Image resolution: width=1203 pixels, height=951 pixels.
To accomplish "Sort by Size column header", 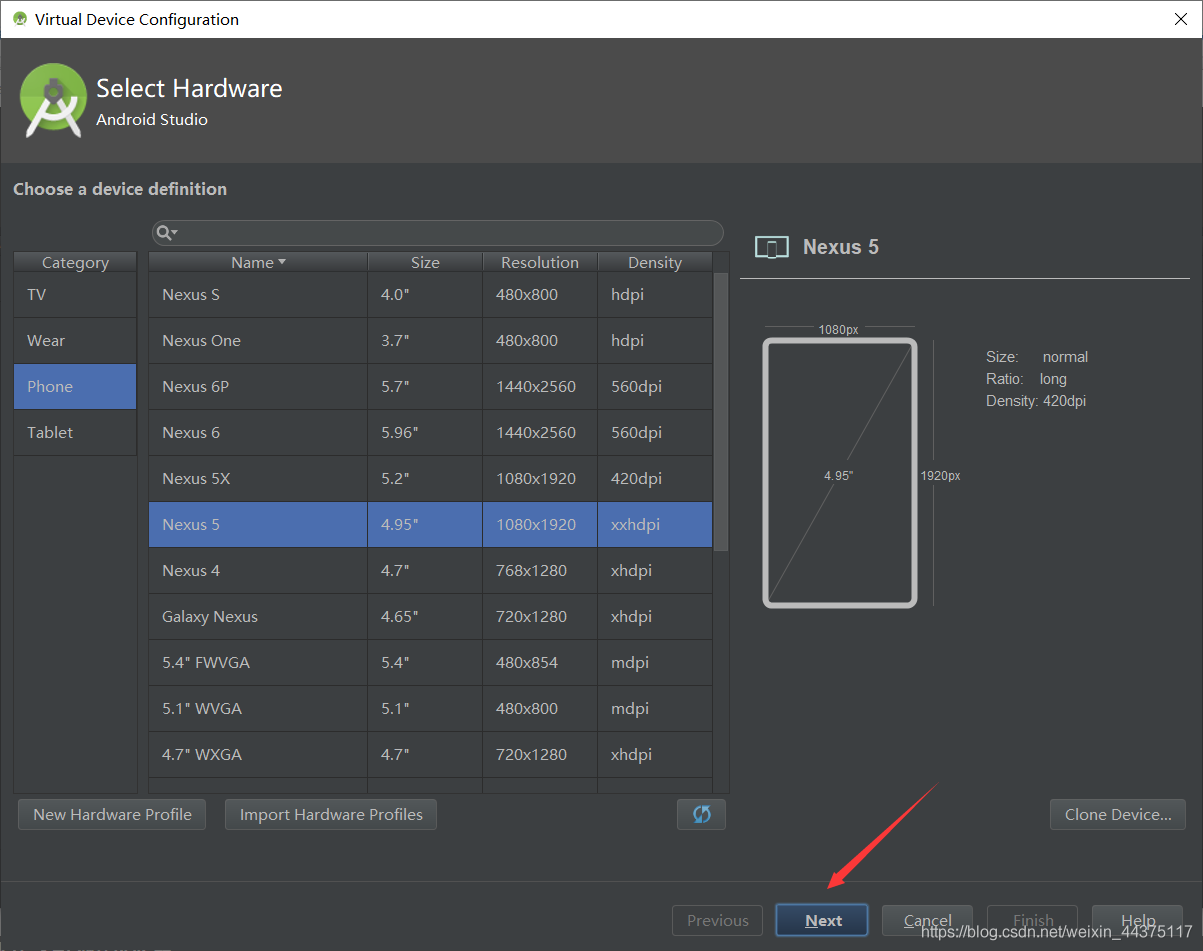I will coord(425,262).
